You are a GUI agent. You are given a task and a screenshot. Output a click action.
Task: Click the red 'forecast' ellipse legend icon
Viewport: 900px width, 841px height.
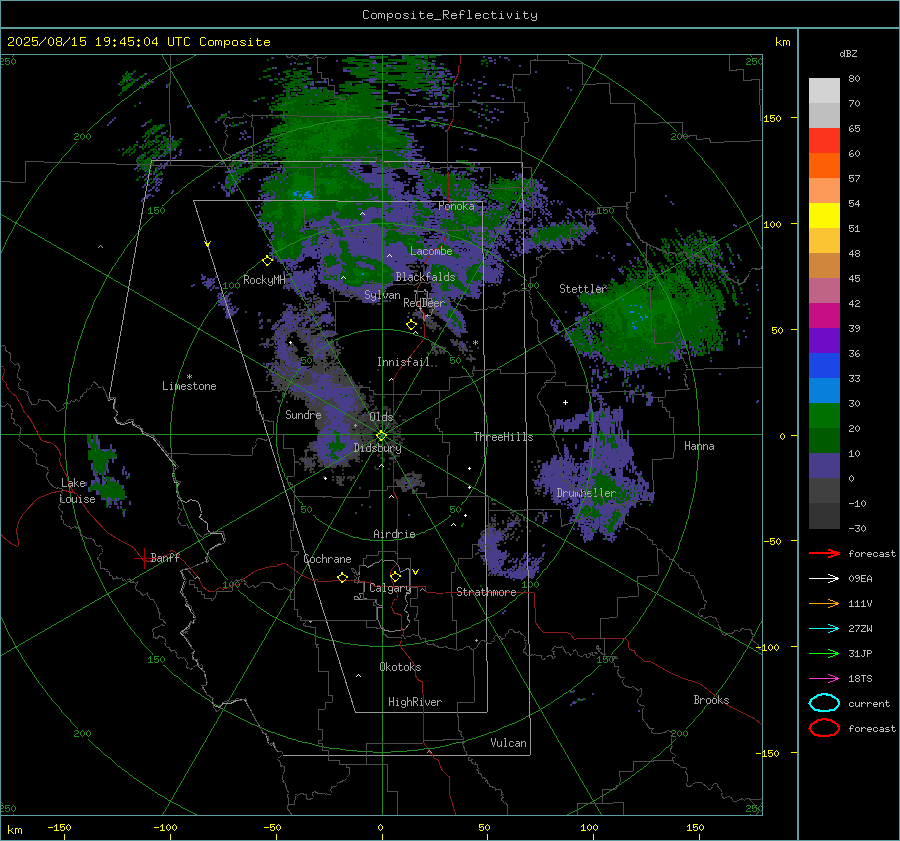[824, 728]
